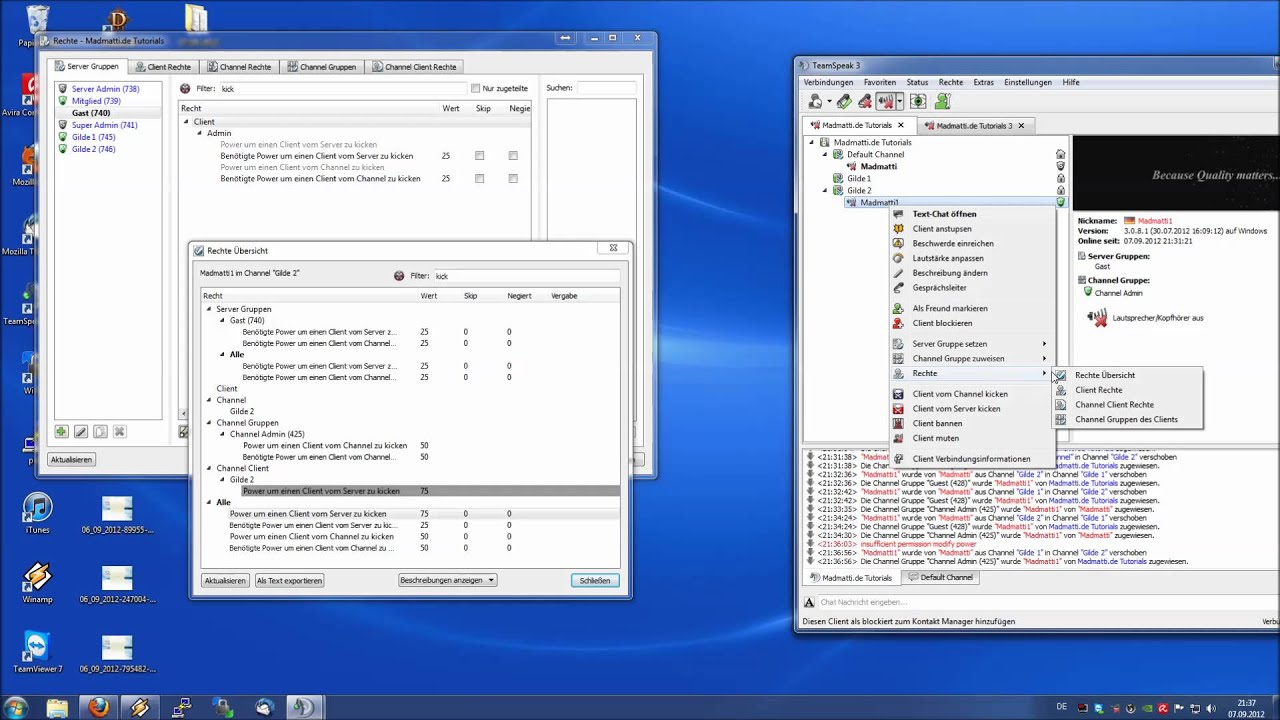Open the Winamp desktop shortcut
Screen dimensions: 1280x720
37,582
